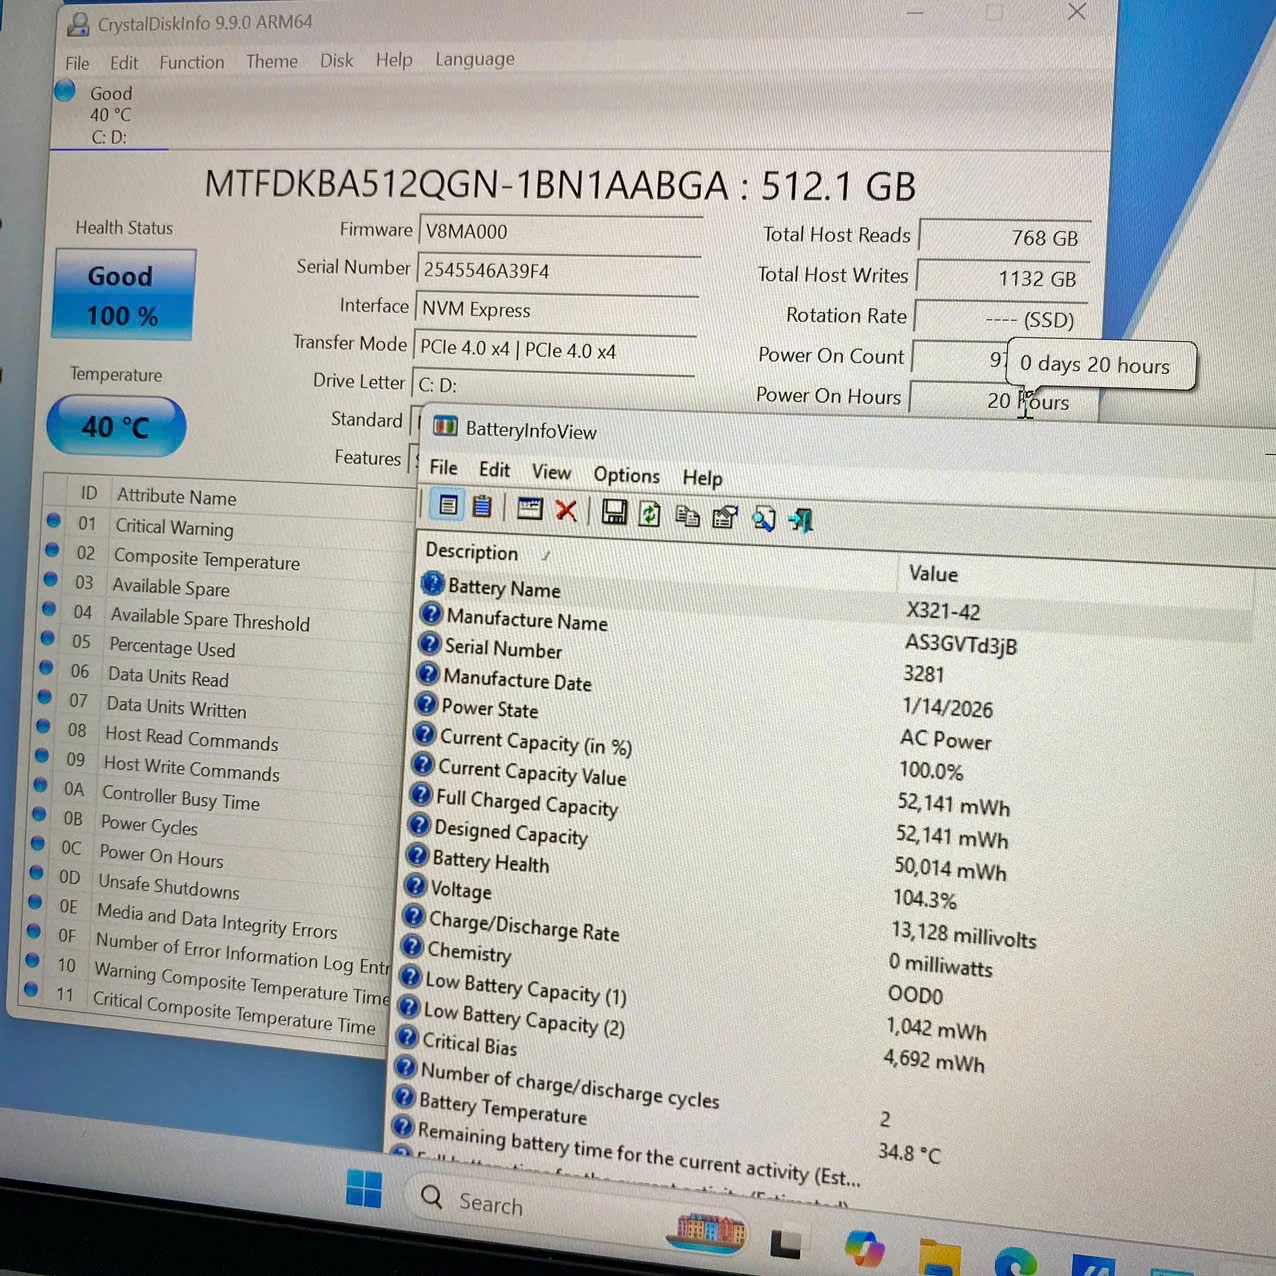The image size is (1276, 1276).
Task: Click the Find magnifier toolbar icon
Action: coord(764,519)
